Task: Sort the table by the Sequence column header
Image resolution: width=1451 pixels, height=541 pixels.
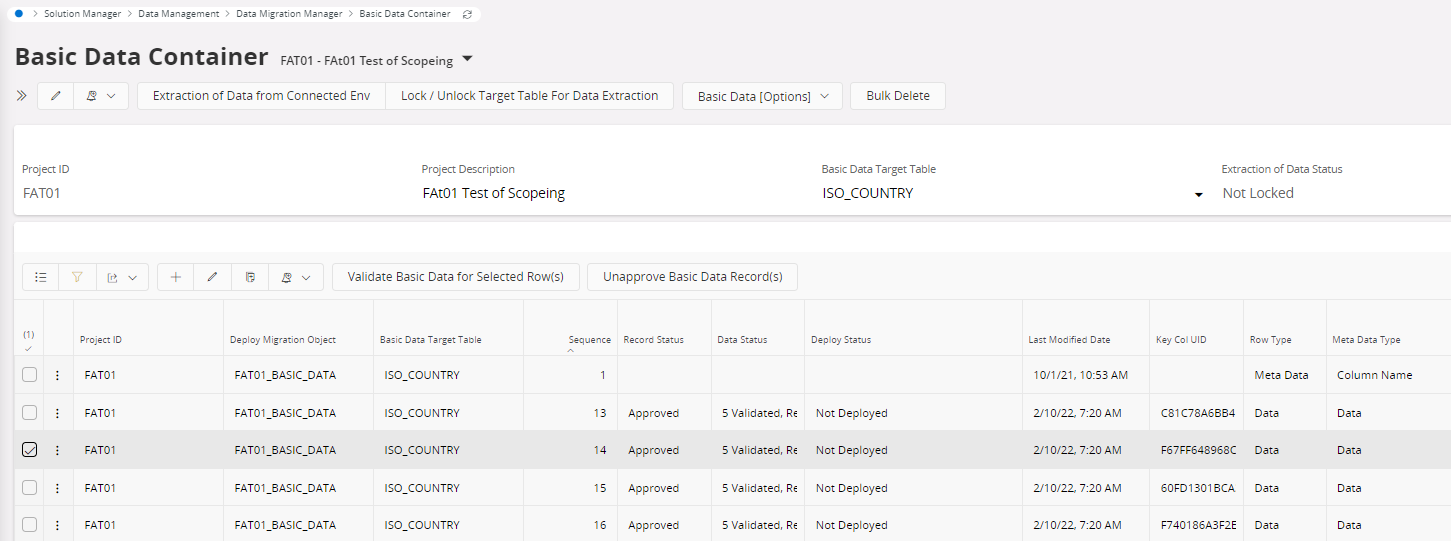Action: 589,340
